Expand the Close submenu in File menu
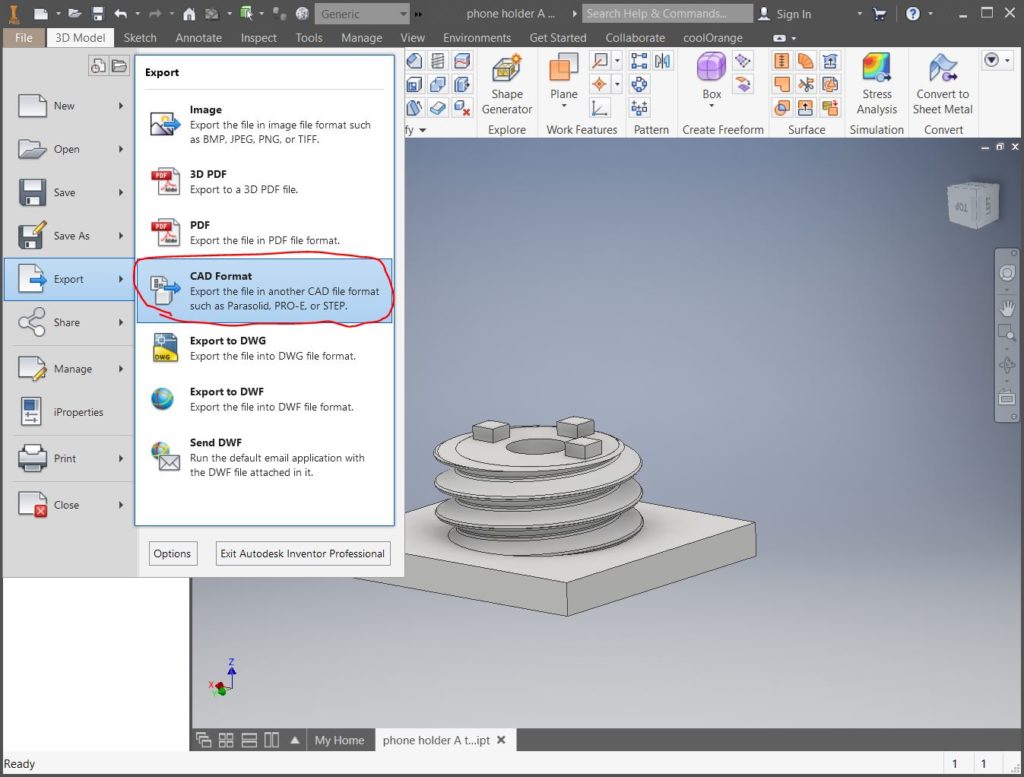The image size is (1024, 777). [x=70, y=505]
